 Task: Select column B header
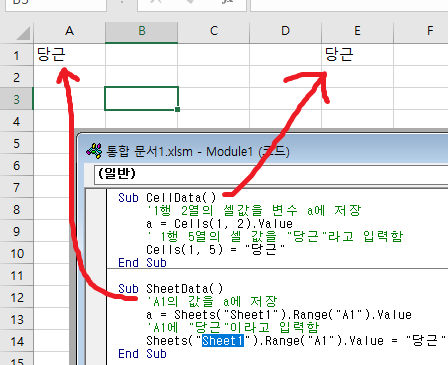tap(142, 32)
